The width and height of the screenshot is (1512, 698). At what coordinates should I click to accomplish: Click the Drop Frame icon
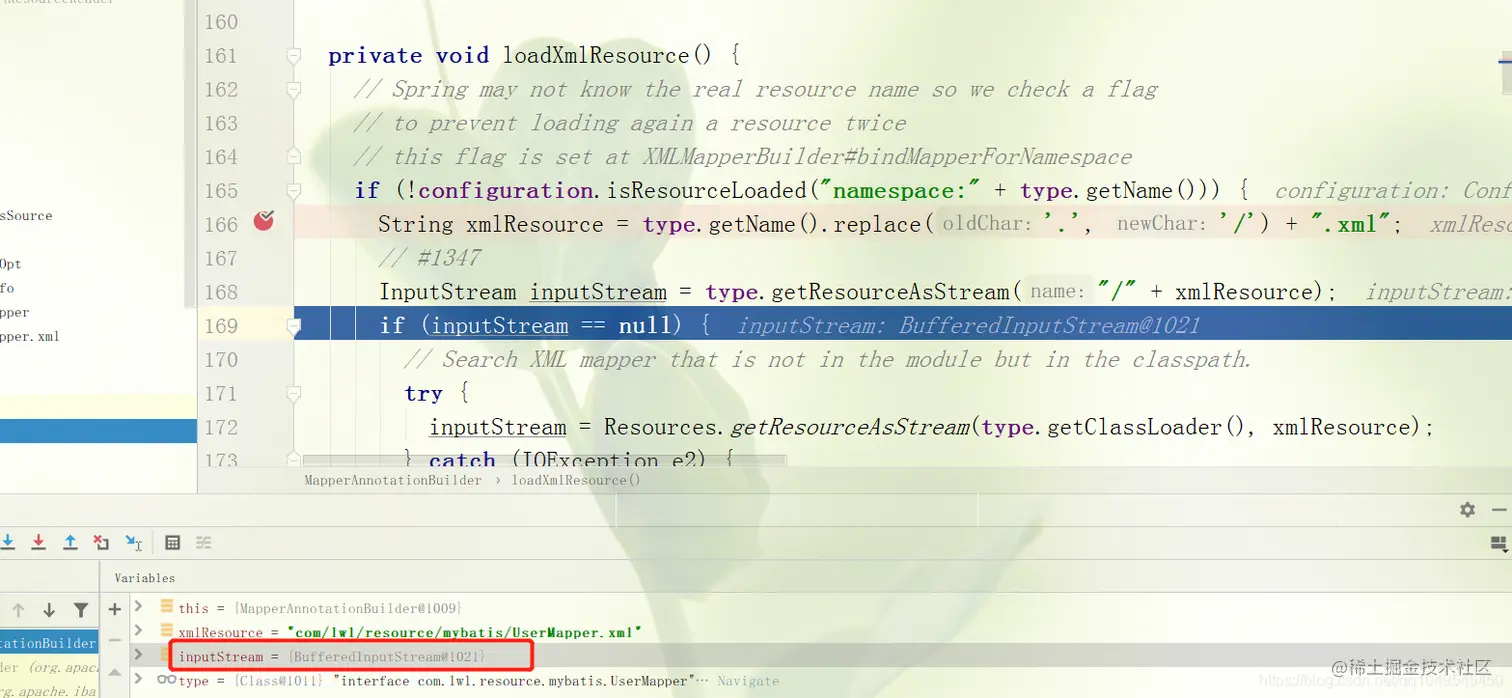point(101,542)
